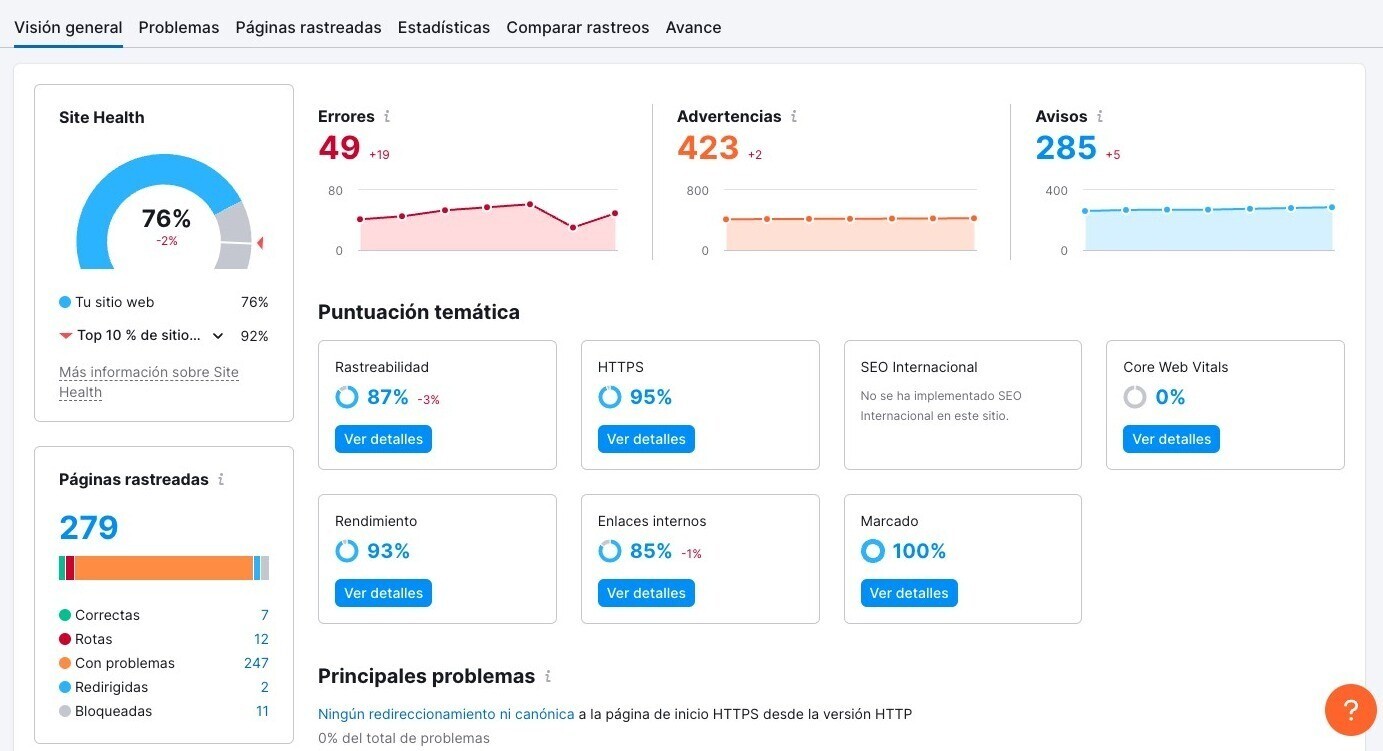
Task: Open Ningún redireccionamiento ni canónica link
Action: [x=446, y=714]
